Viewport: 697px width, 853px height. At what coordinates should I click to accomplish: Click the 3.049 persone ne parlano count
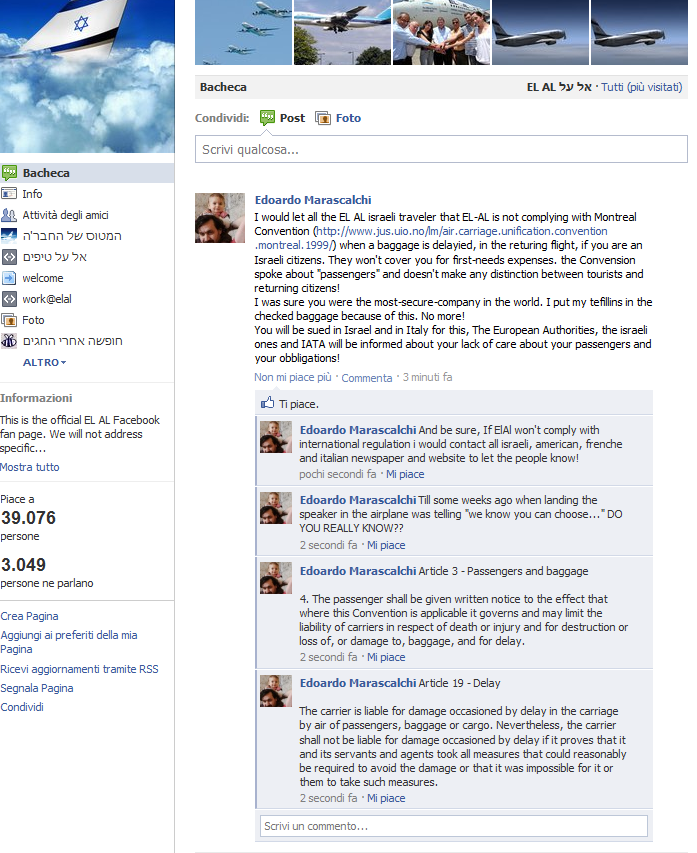(23, 565)
